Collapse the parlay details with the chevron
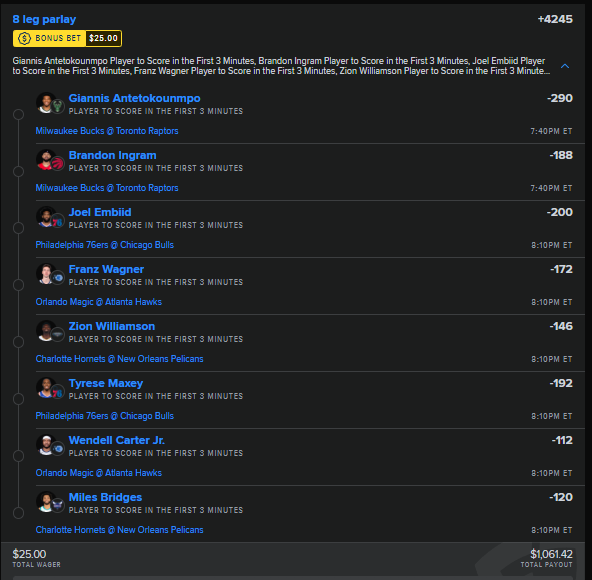The width and height of the screenshot is (592, 580). tap(565, 66)
